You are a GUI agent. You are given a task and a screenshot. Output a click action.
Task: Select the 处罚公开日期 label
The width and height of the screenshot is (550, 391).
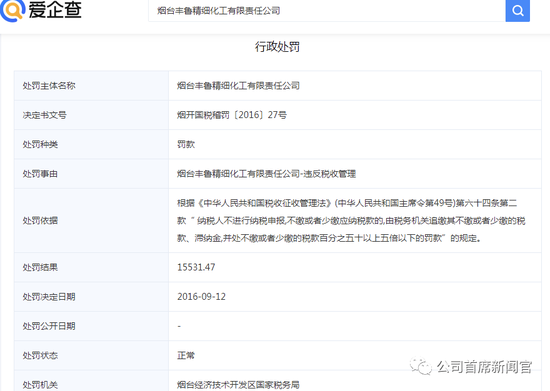49,326
